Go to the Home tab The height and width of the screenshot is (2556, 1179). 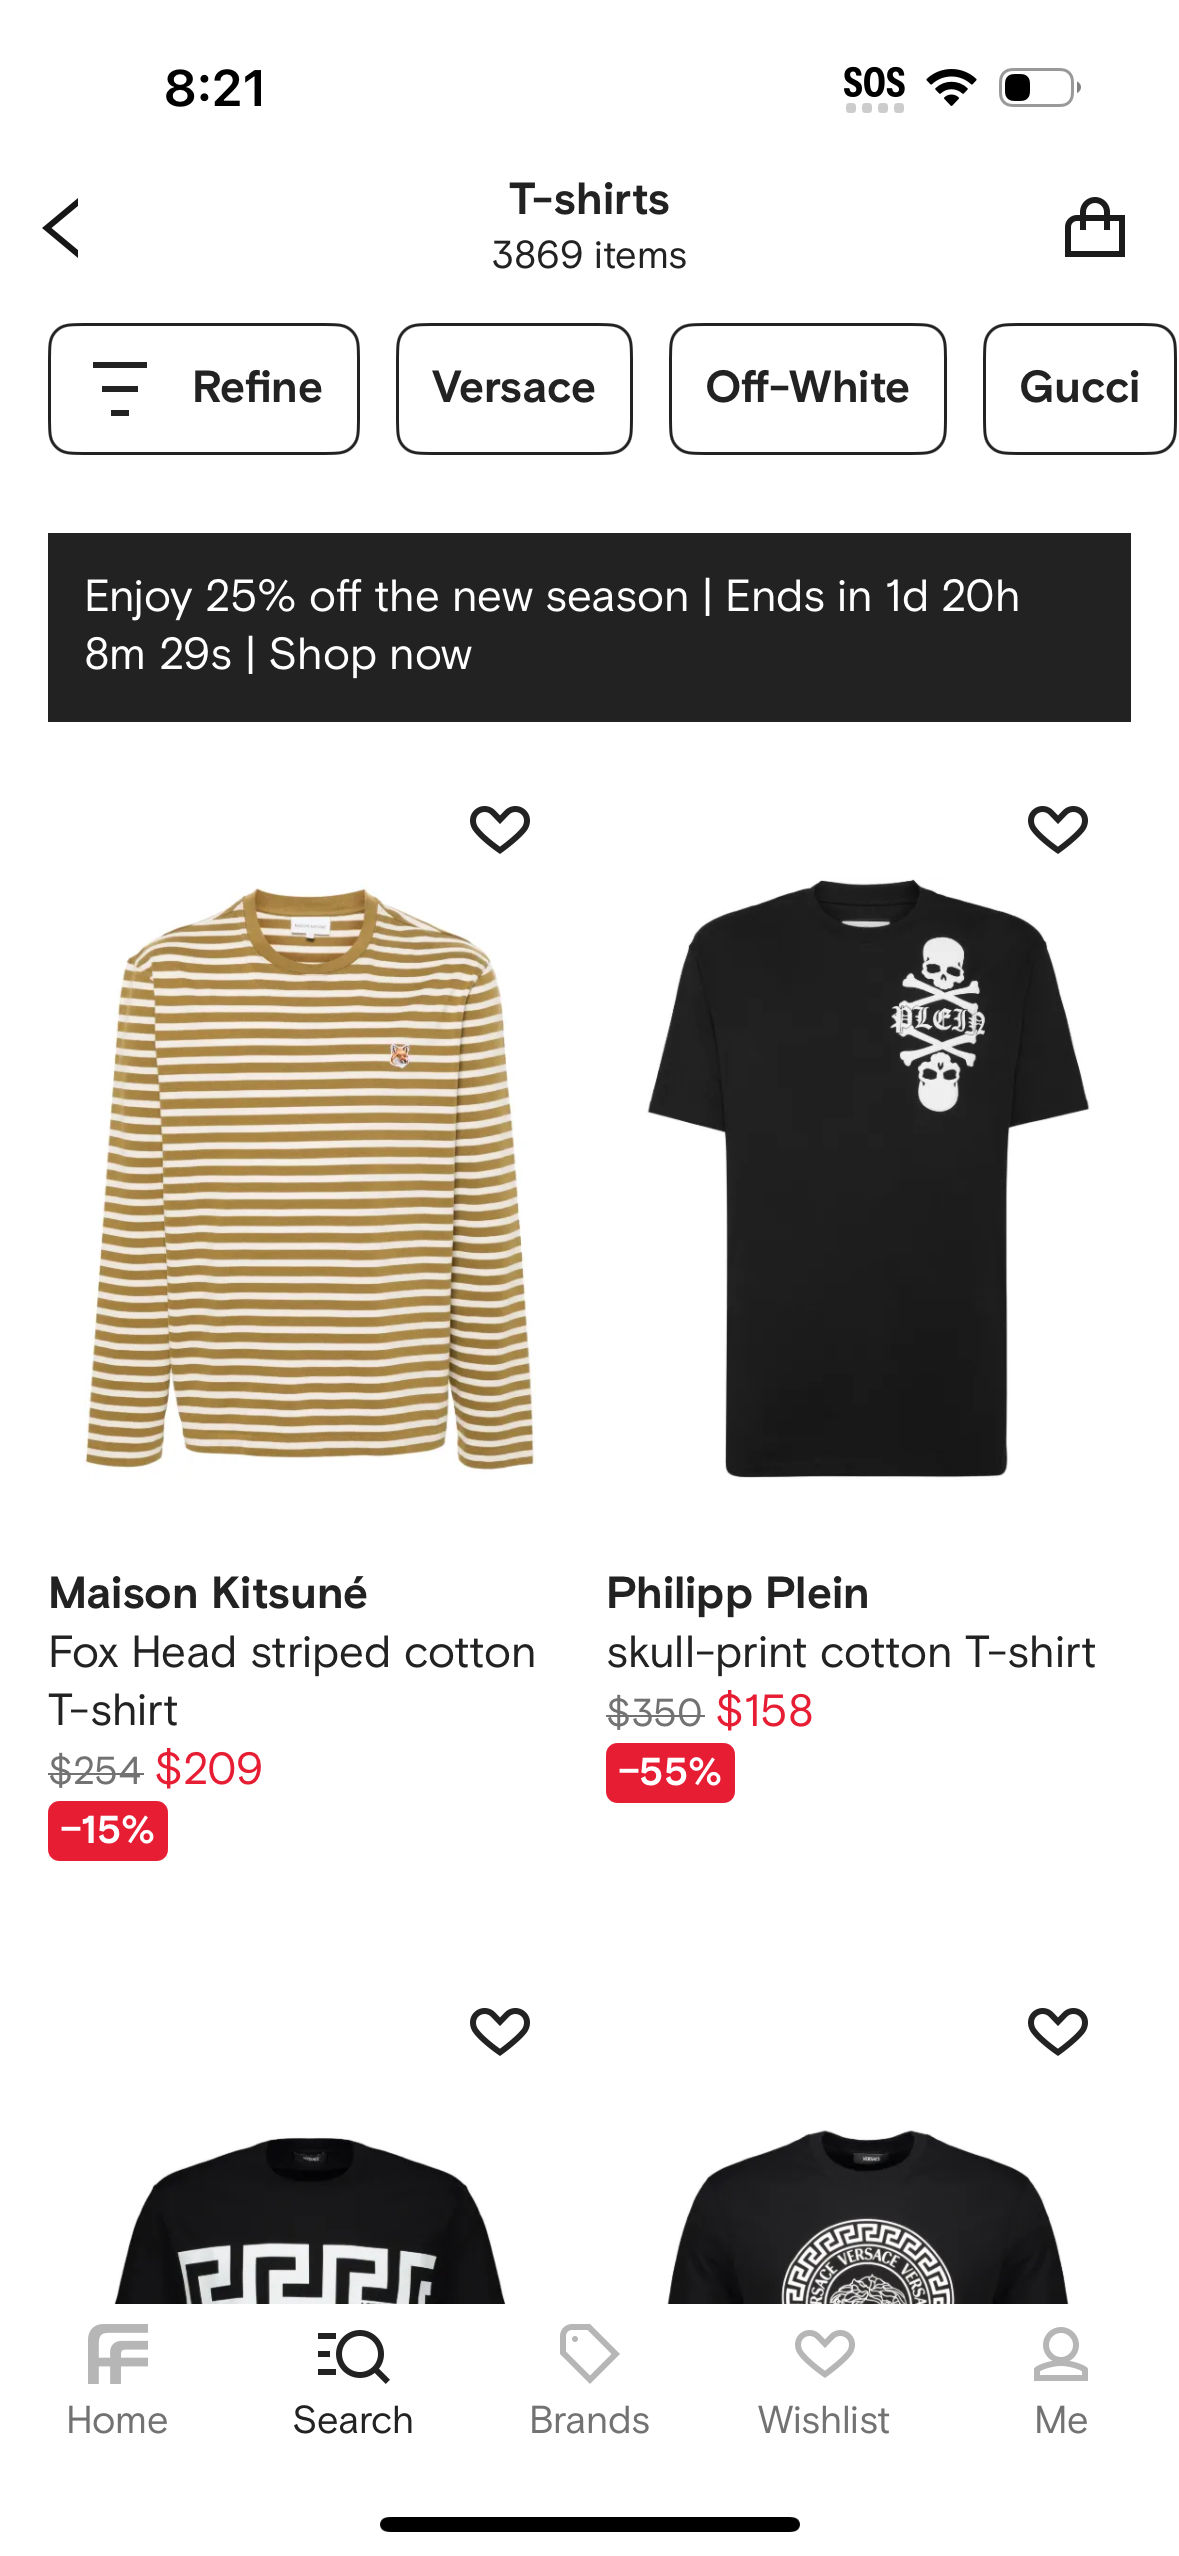[x=117, y=2381]
